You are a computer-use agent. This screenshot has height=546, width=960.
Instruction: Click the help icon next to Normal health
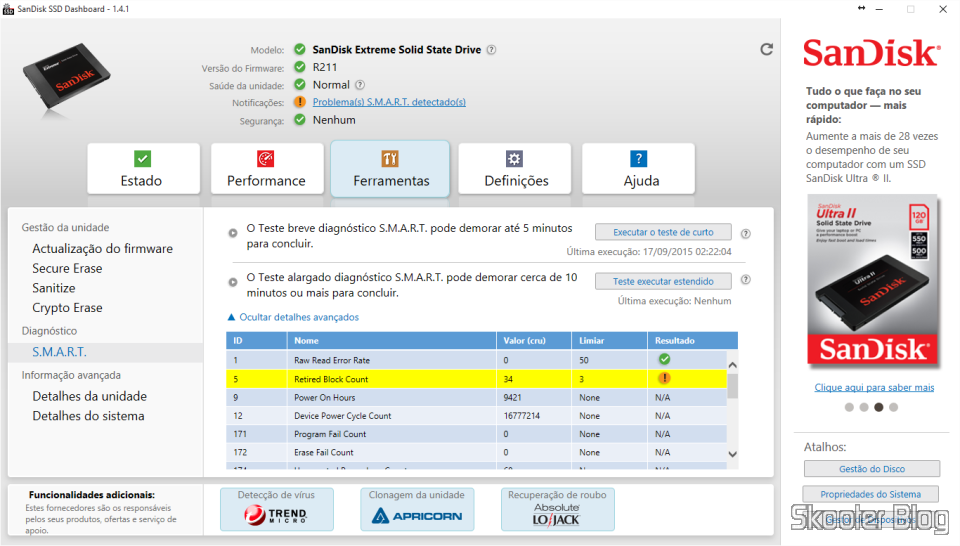pos(360,85)
